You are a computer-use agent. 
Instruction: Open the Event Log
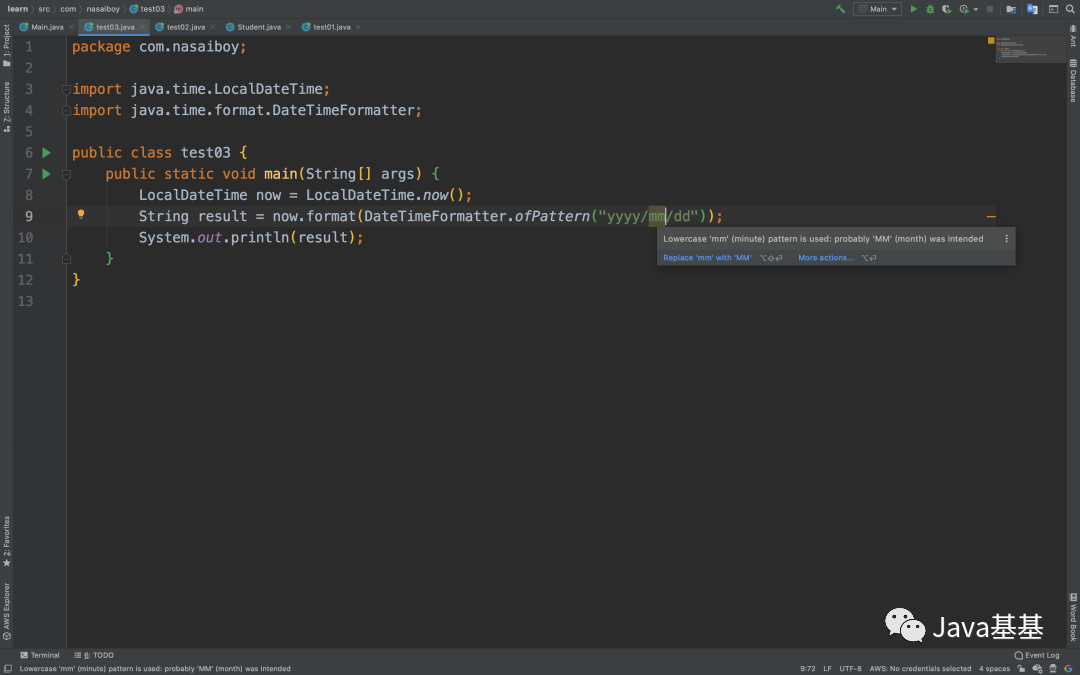coord(1037,655)
